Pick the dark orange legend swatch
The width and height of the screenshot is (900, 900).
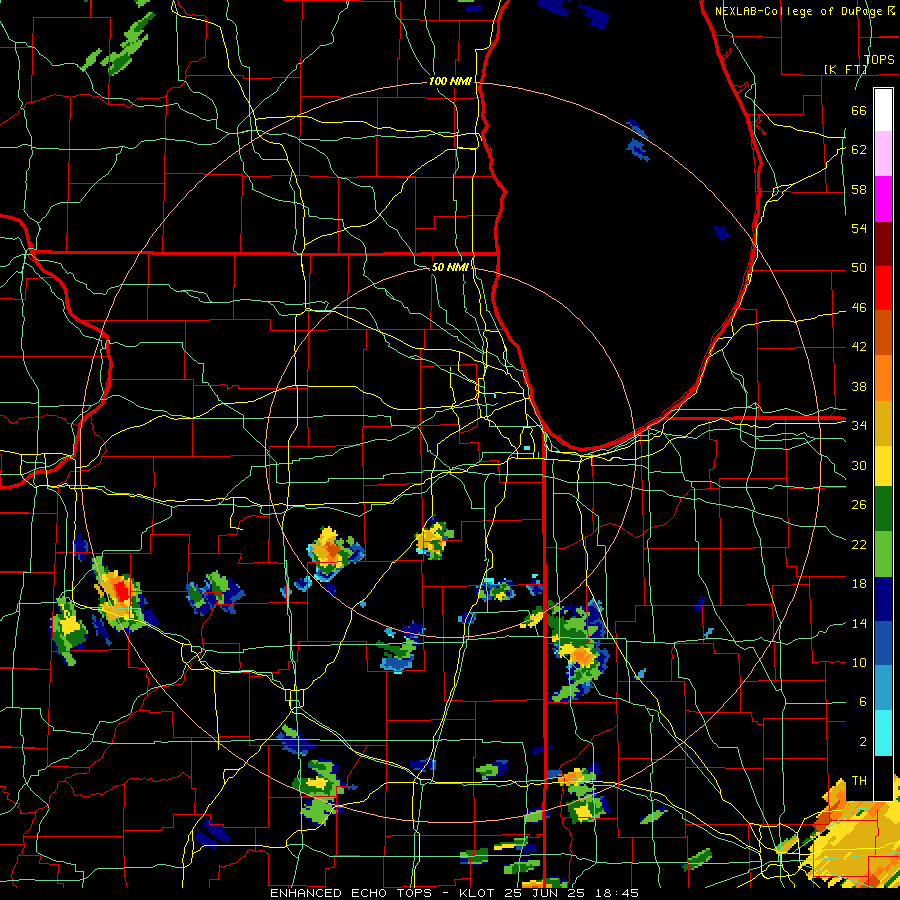[883, 333]
